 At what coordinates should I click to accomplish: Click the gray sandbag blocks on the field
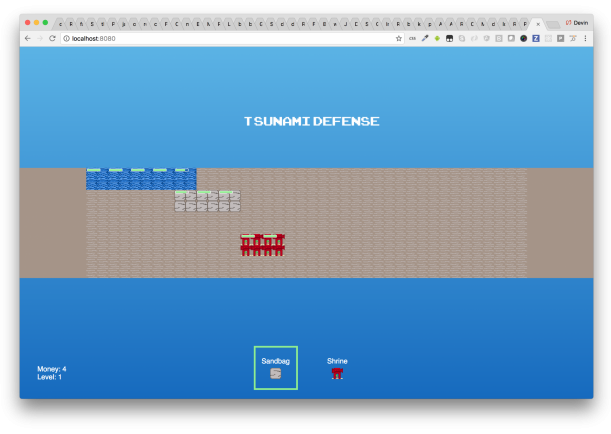pos(207,201)
